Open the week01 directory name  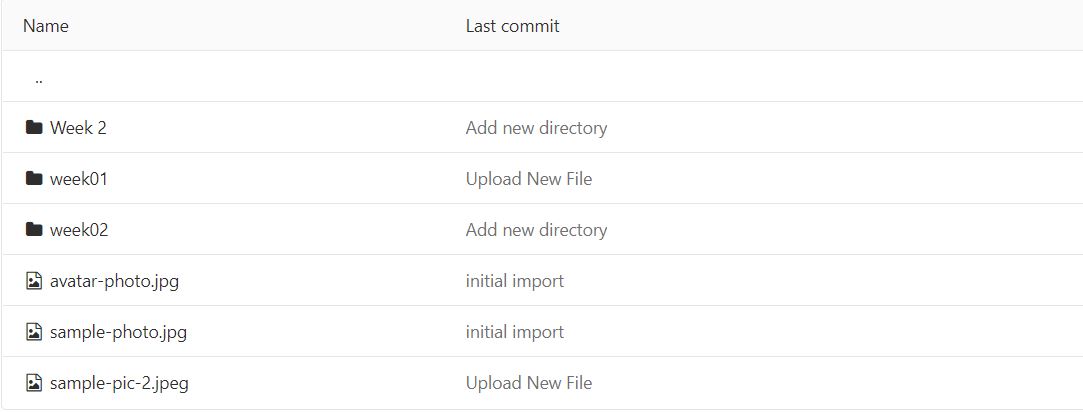coord(79,179)
